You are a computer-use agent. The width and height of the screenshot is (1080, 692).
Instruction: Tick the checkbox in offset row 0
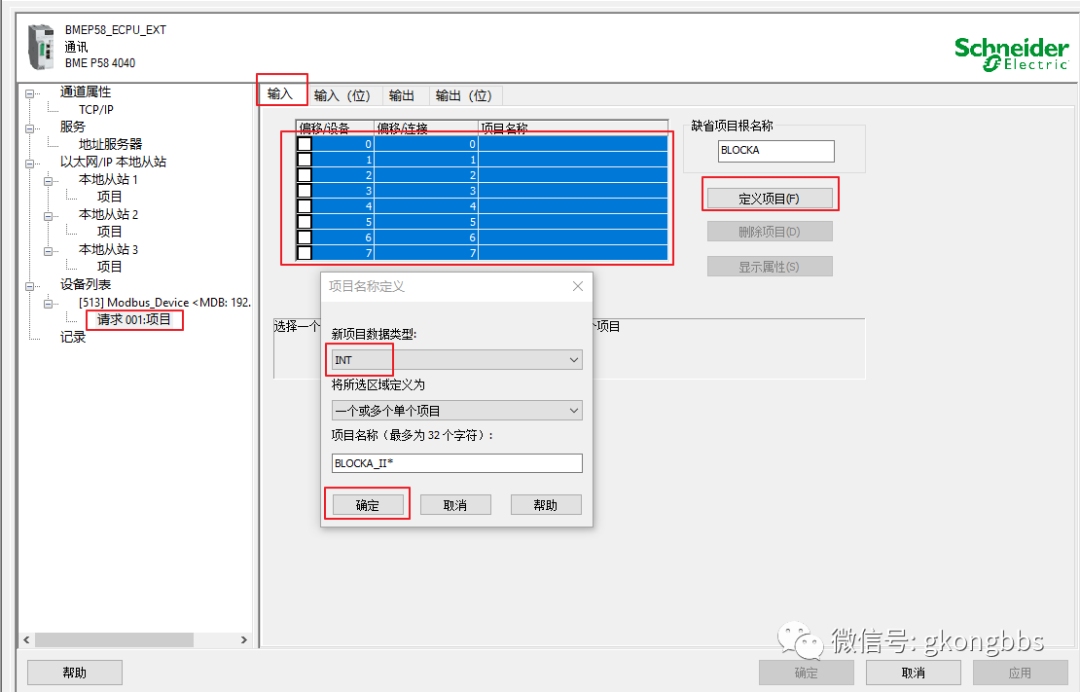point(304,144)
